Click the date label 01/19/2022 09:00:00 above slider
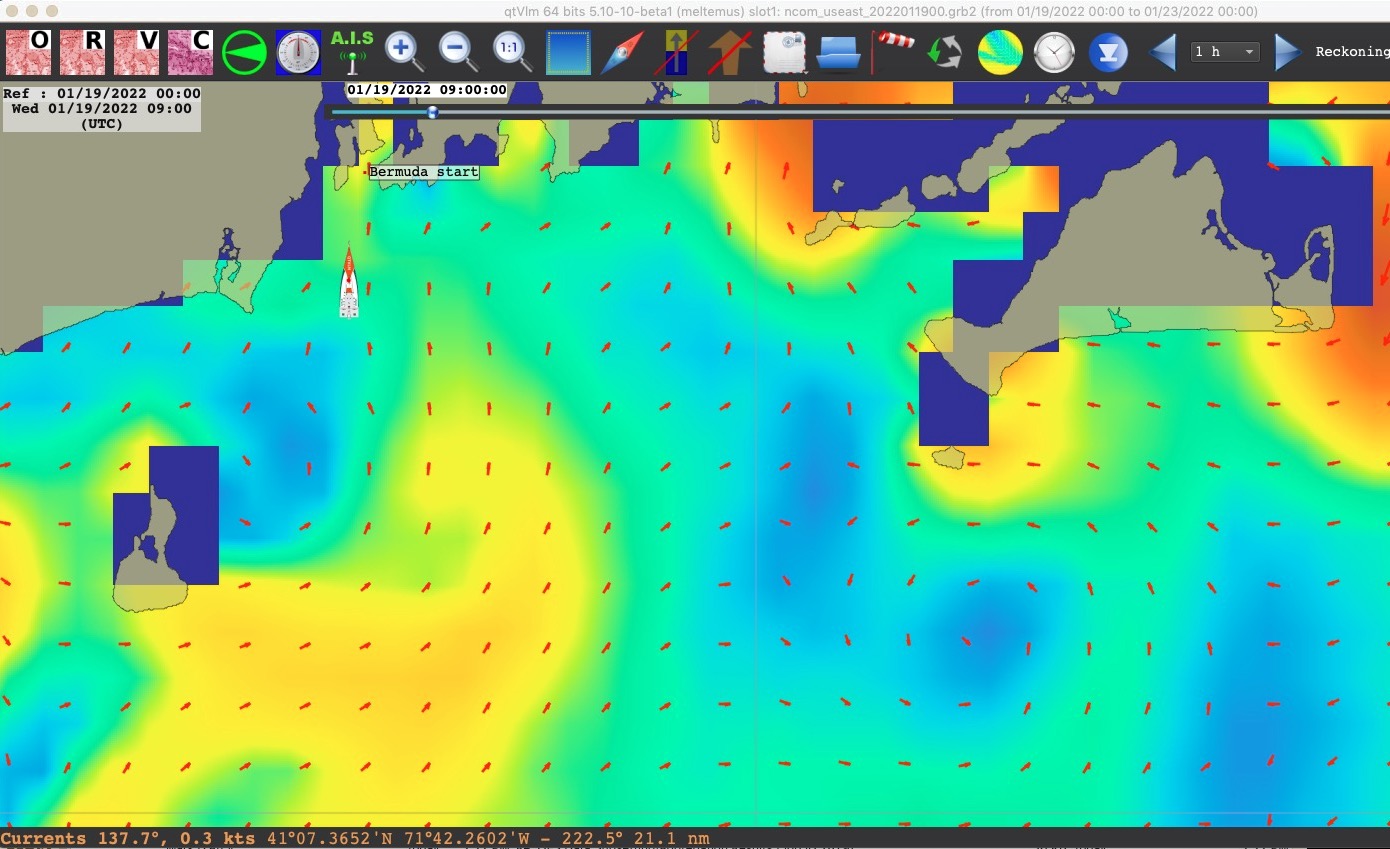Image resolution: width=1390 pixels, height=849 pixels. click(x=427, y=90)
